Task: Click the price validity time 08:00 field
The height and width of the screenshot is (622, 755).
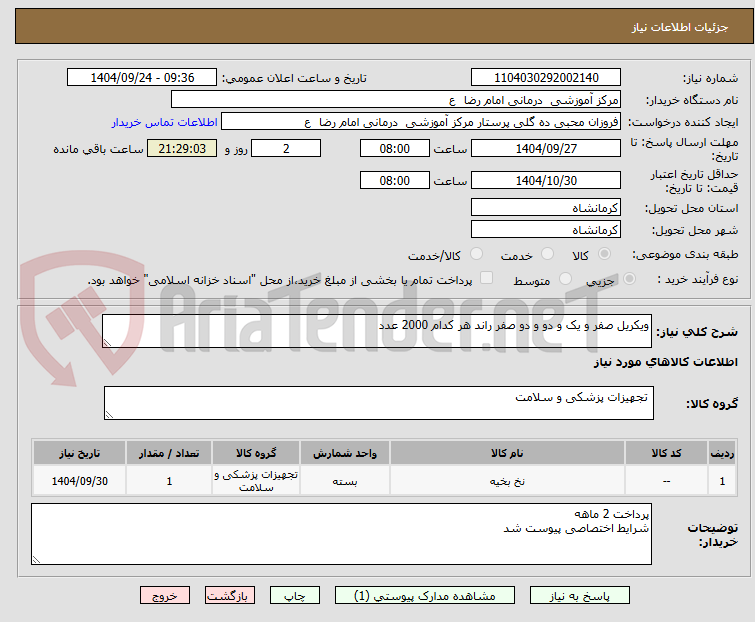Action: click(395, 181)
